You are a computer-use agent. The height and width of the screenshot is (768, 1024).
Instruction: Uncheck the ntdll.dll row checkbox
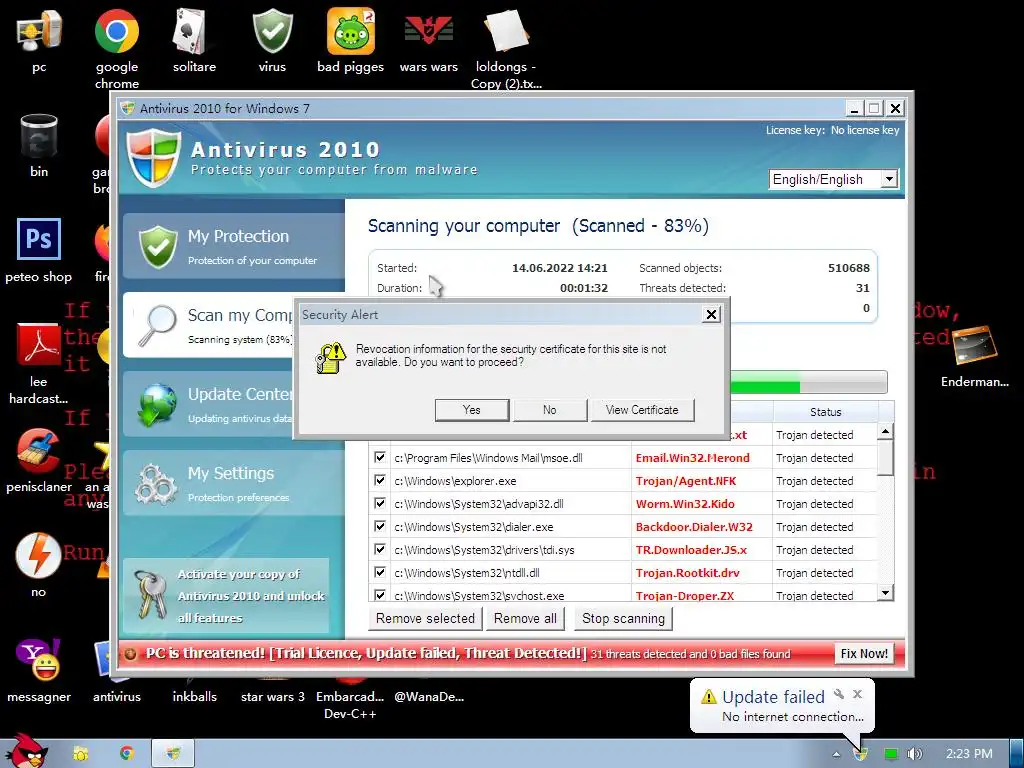point(379,572)
